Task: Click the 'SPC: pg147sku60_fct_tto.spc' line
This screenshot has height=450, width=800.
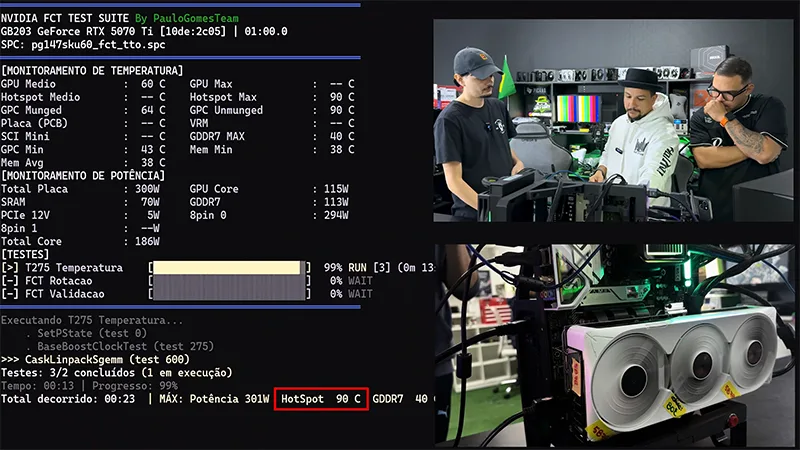Action: (83, 45)
